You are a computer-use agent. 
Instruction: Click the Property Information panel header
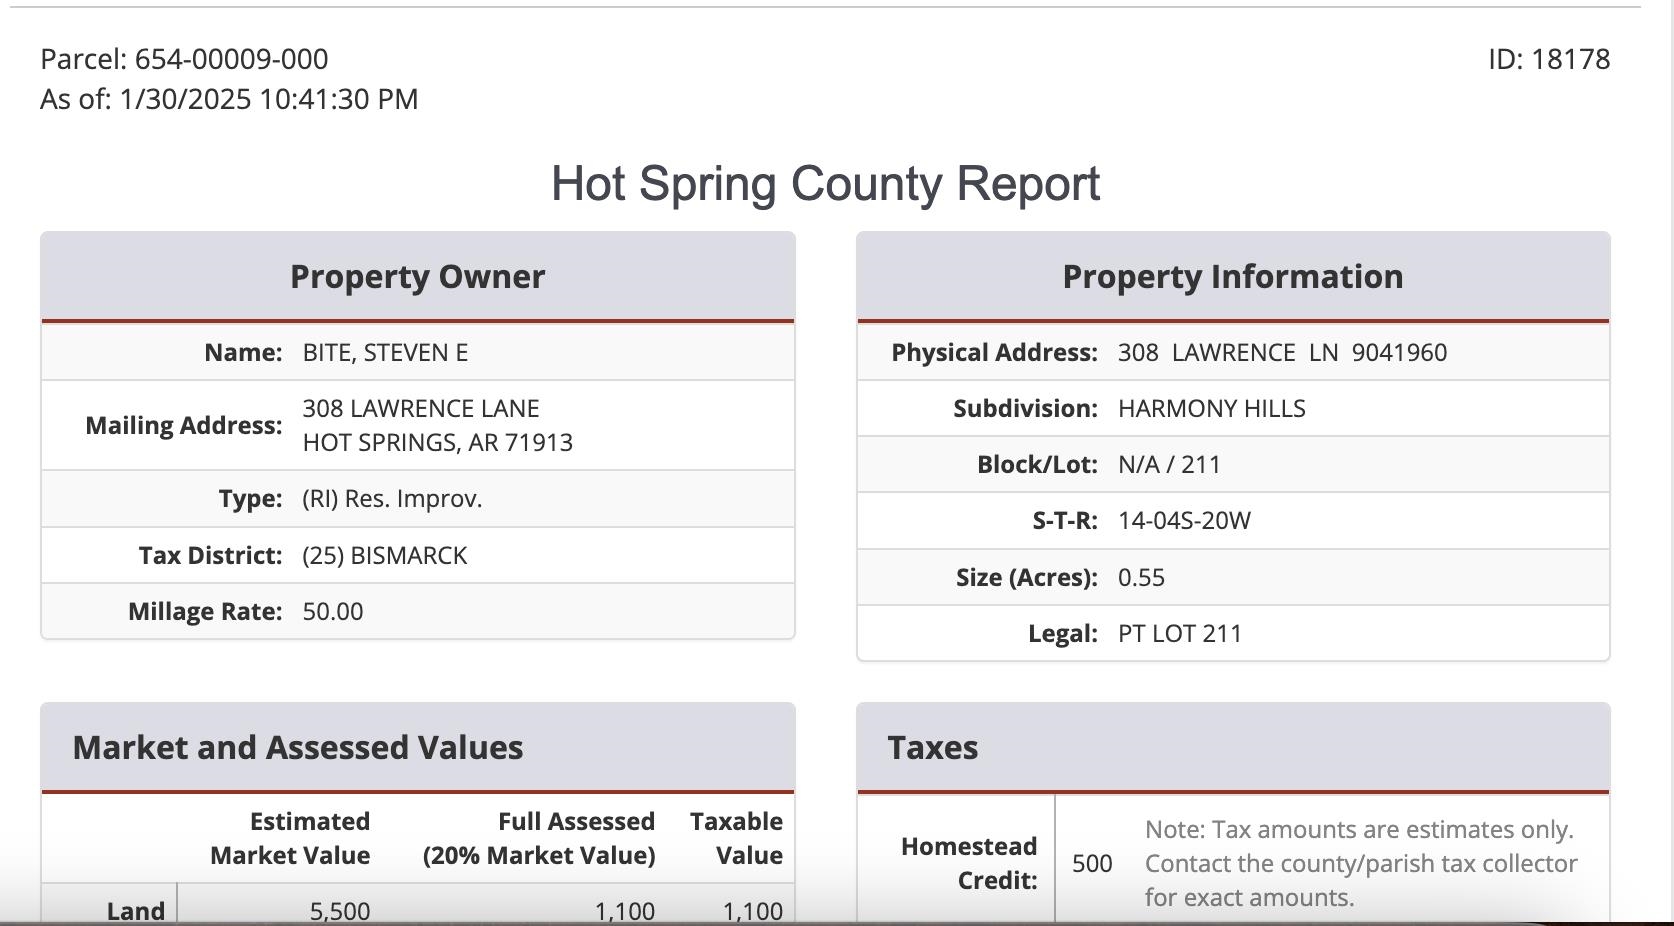pos(1233,277)
